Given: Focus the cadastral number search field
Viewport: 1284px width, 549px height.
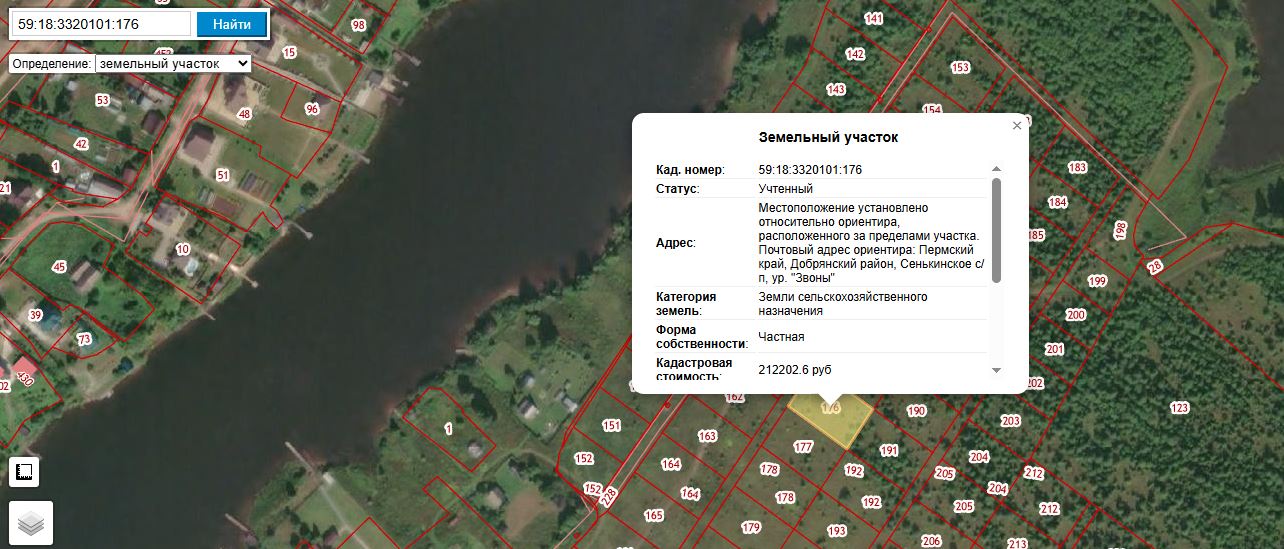Looking at the screenshot, I should click(x=101, y=24).
